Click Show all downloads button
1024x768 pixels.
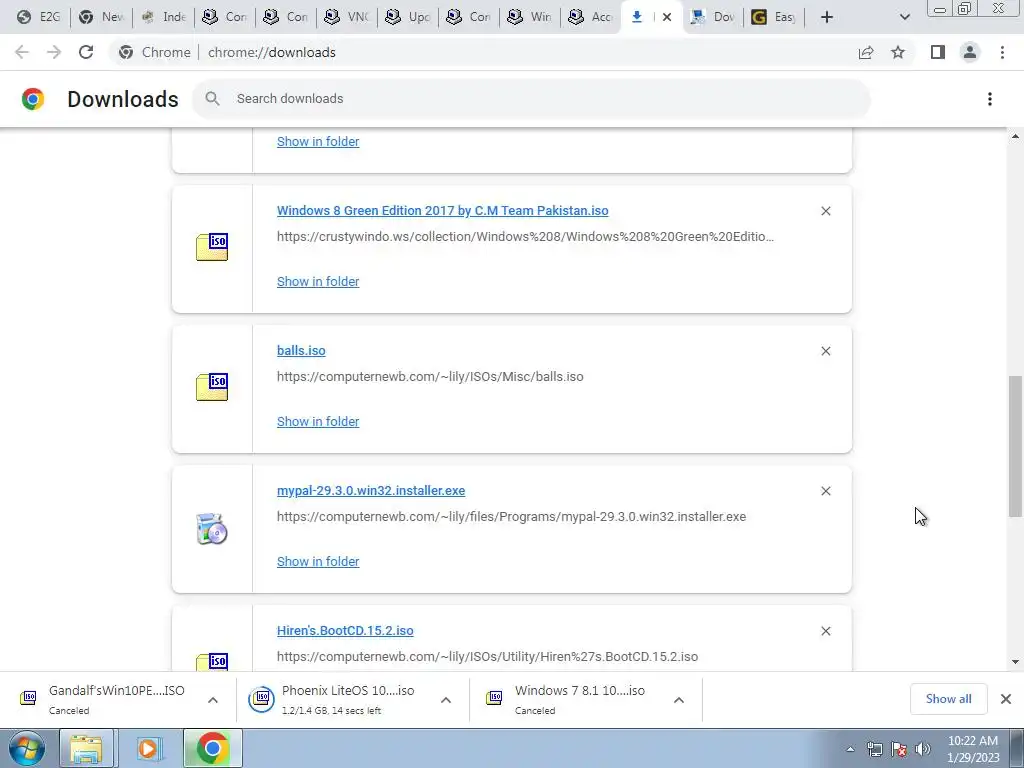pos(948,699)
